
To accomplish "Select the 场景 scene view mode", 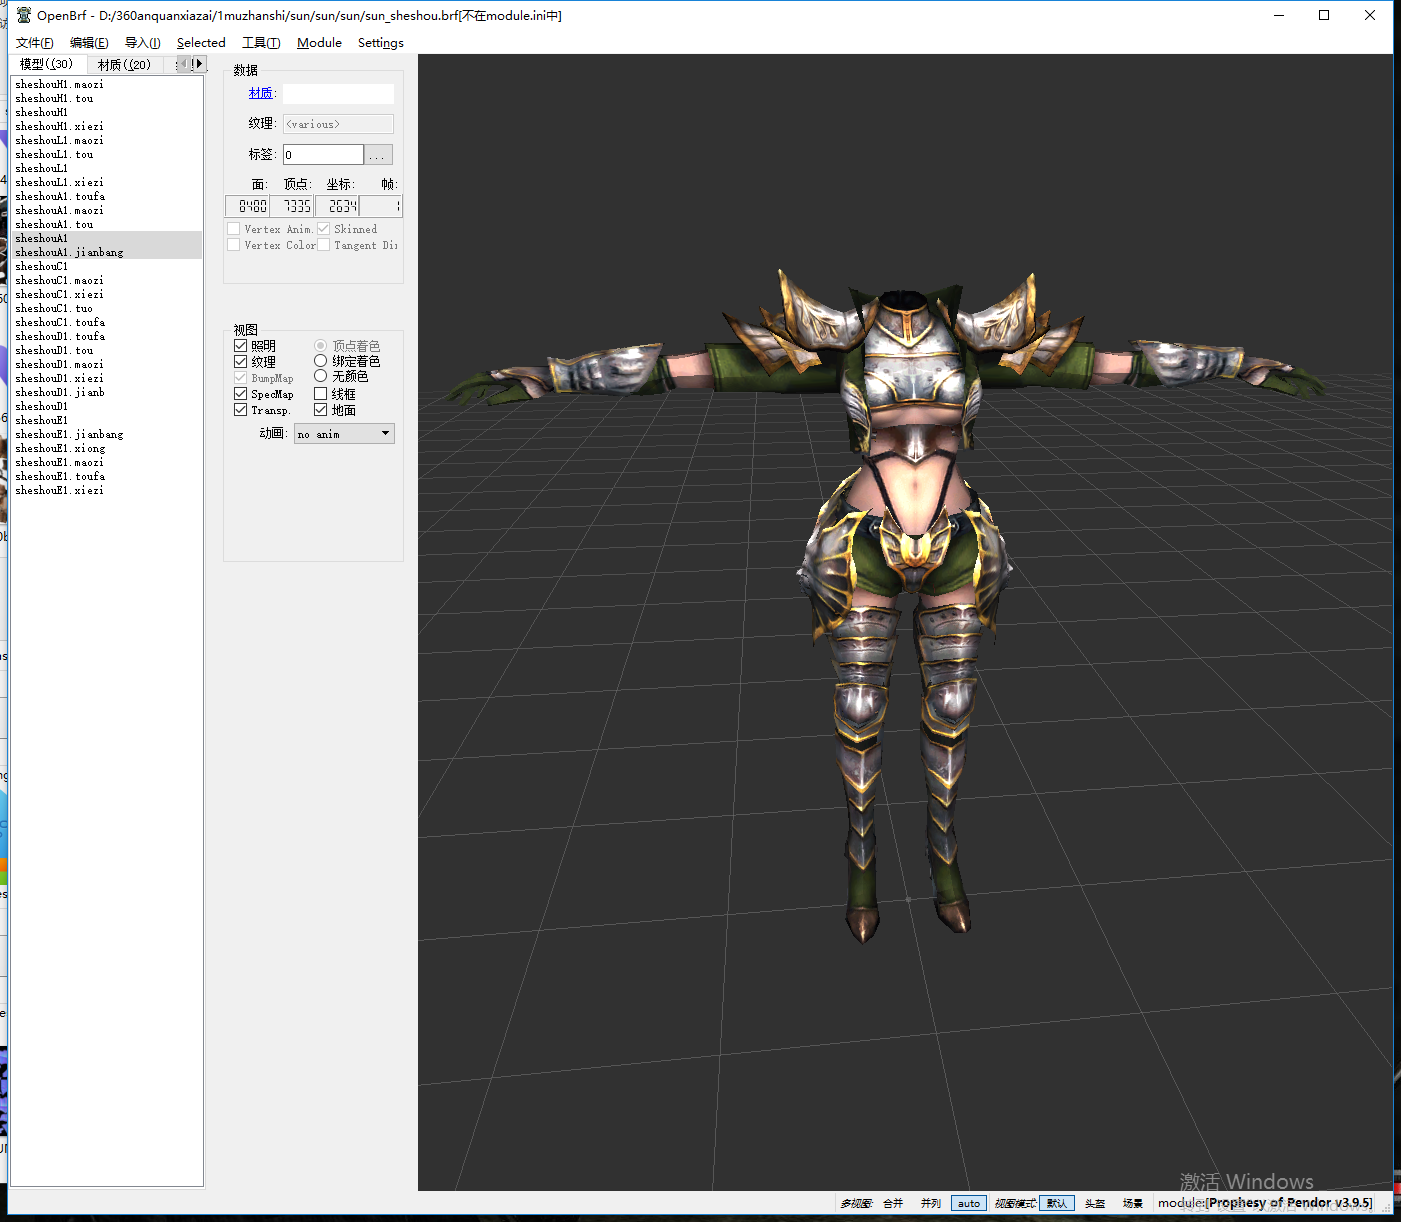I will click(1132, 1203).
